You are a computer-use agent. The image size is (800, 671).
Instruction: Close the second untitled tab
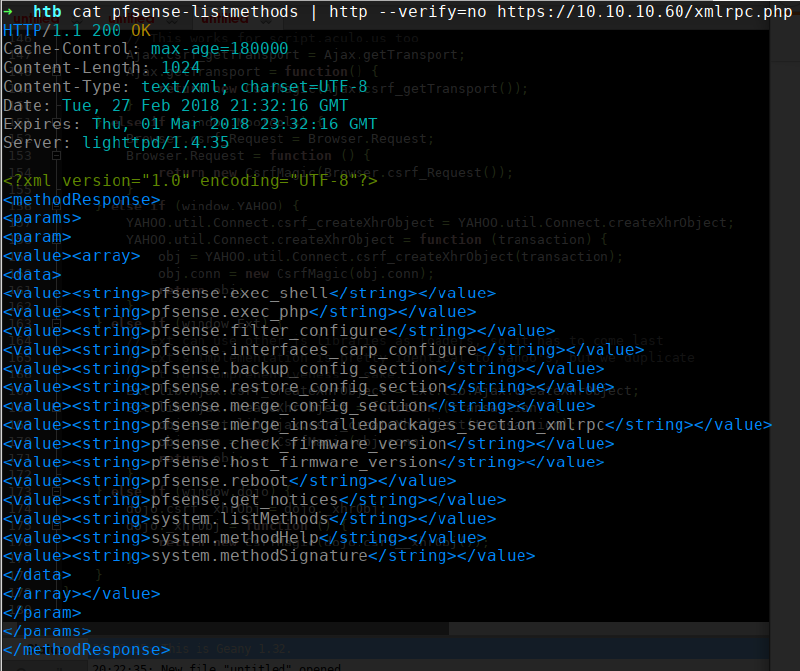click(172, 20)
